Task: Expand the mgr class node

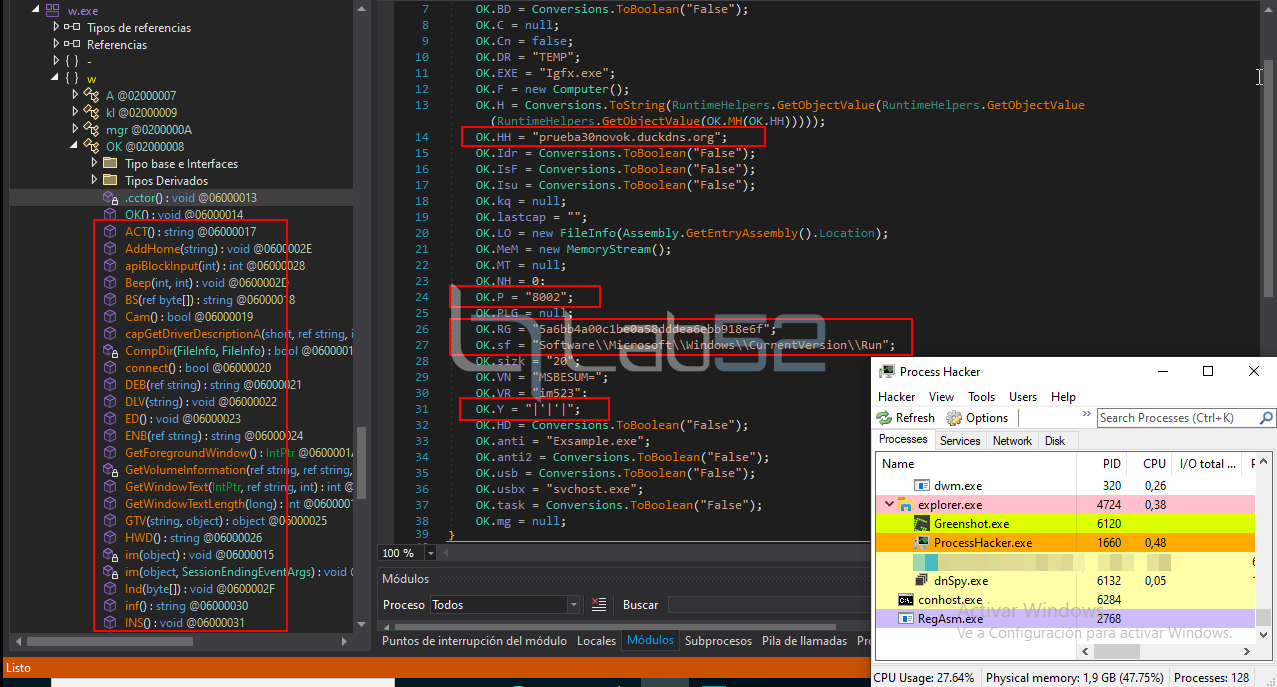Action: pos(76,130)
